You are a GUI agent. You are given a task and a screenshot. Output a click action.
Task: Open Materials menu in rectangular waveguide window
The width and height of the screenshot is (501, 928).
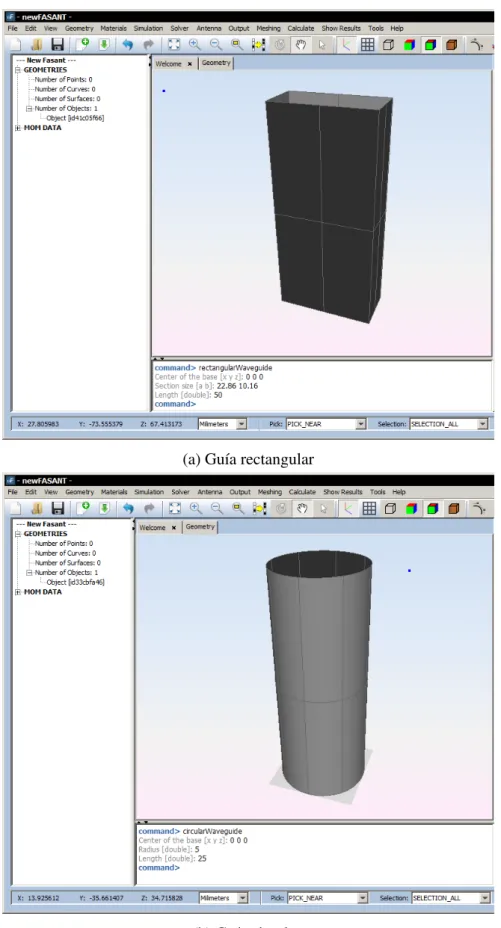pyautogui.click(x=114, y=28)
